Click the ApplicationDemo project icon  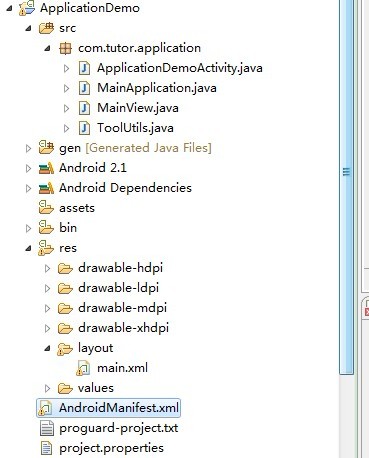pos(27,8)
